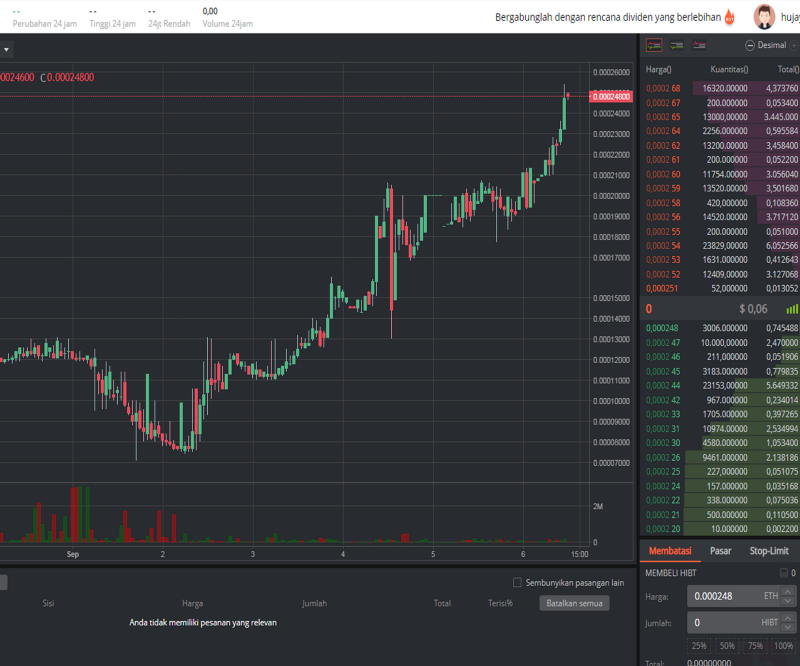The image size is (800, 666).
Task: Select sell order at price 0,0002 65
Action: coord(720,117)
